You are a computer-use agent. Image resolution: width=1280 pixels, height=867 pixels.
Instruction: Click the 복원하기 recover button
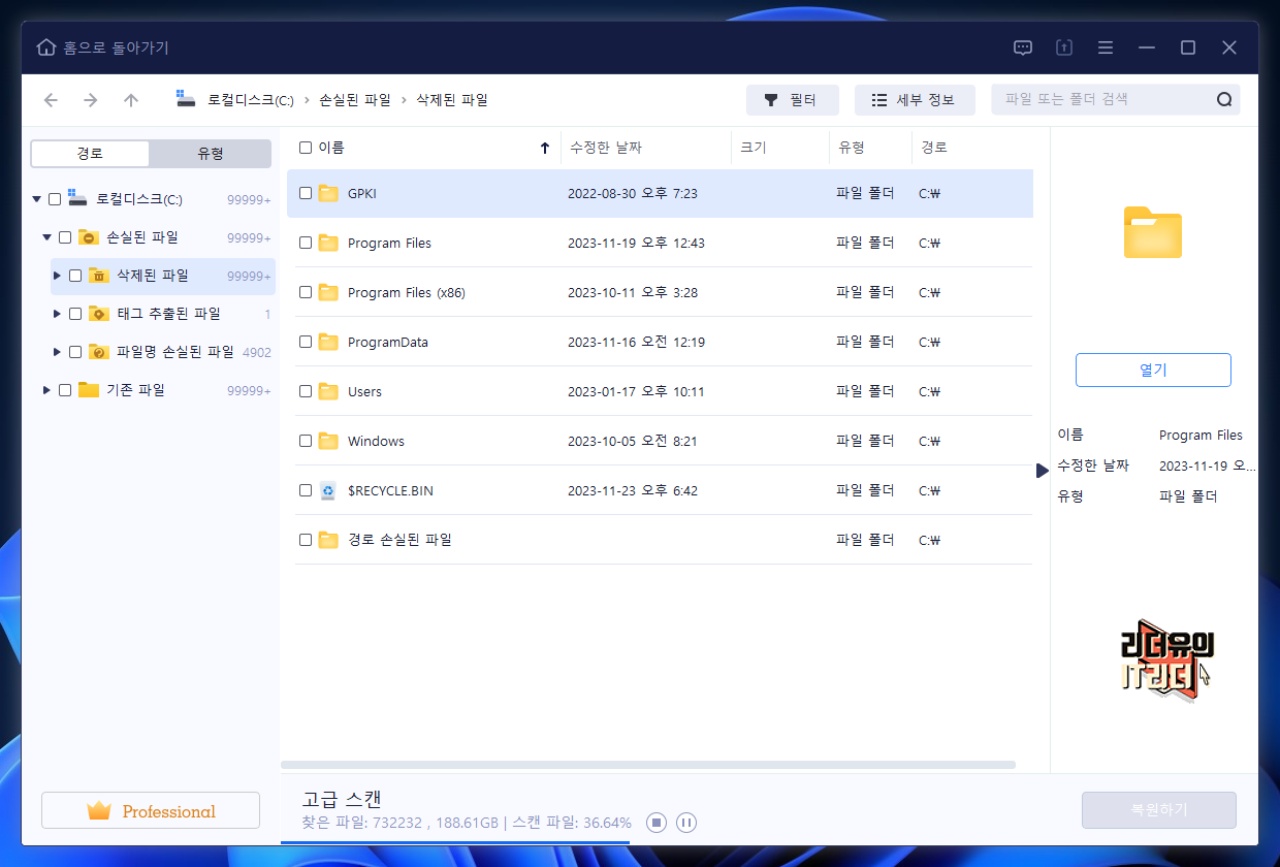point(1159,810)
